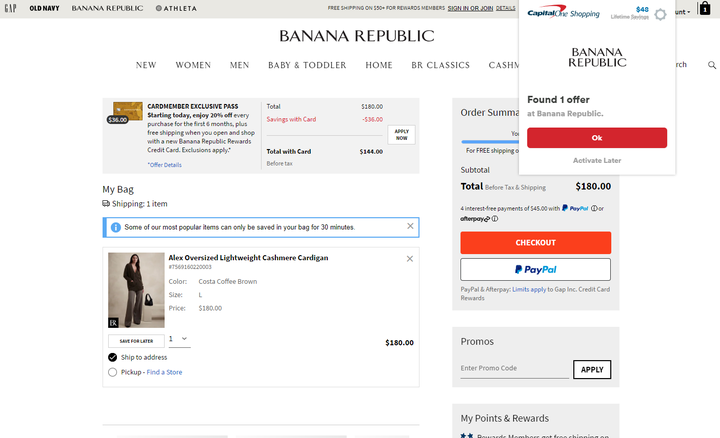Click APPLY for the promo code

point(592,370)
